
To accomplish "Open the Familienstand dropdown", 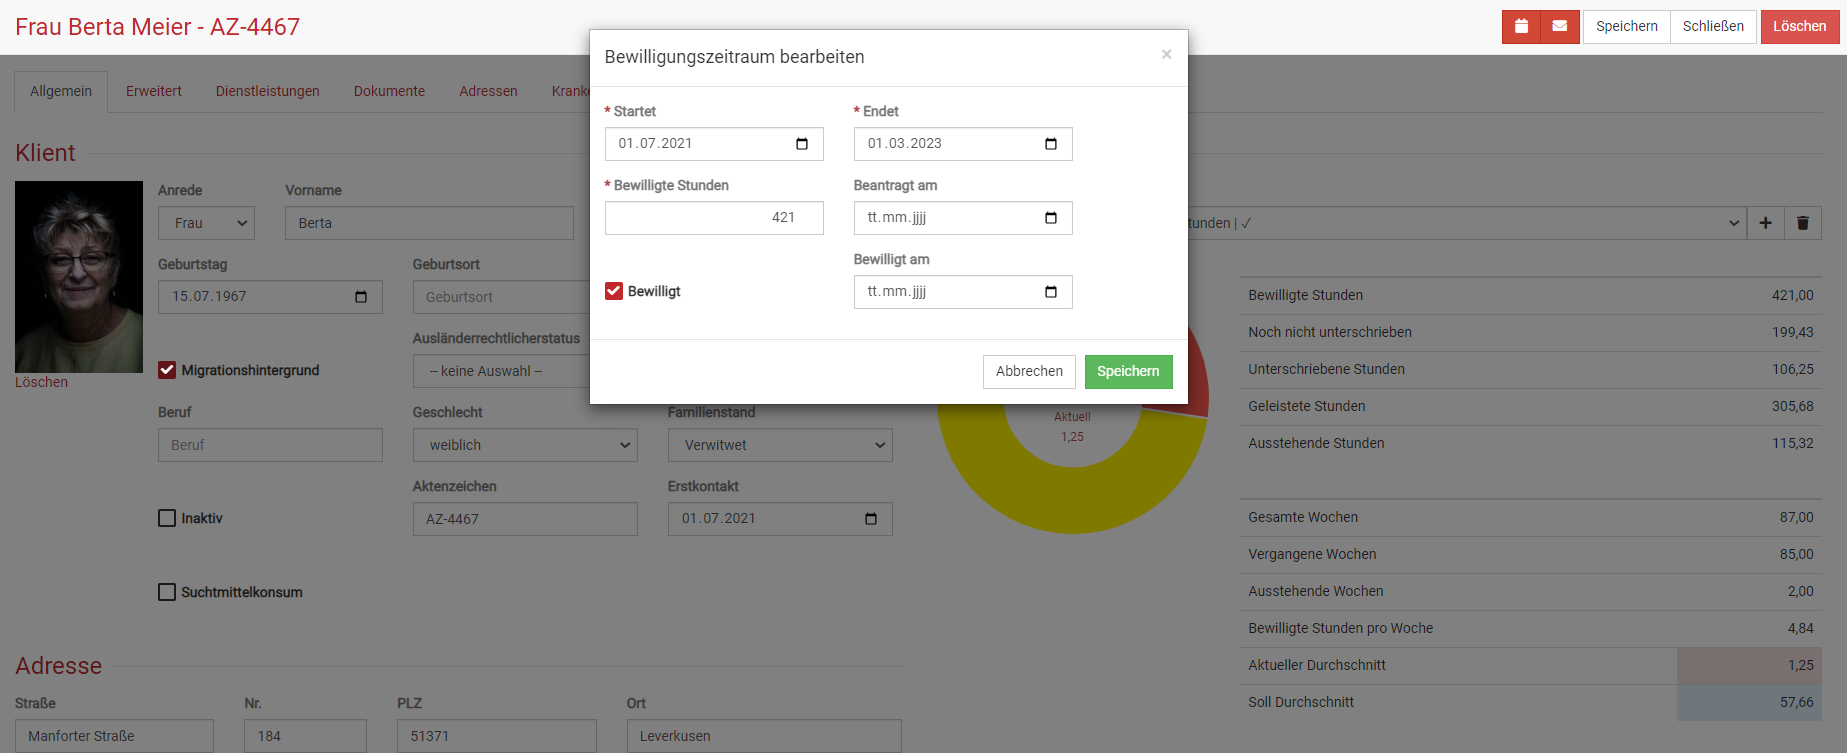I will 779,445.
